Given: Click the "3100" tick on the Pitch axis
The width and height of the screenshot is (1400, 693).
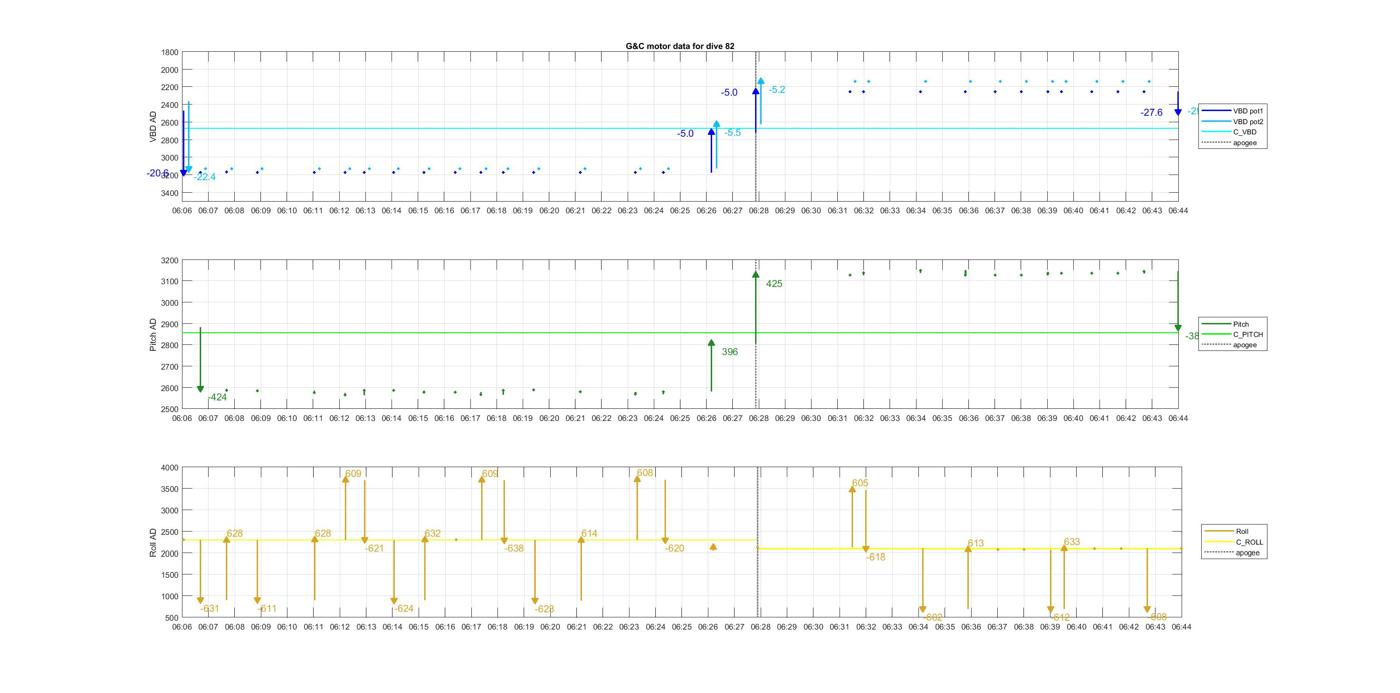Looking at the screenshot, I should tap(170, 282).
